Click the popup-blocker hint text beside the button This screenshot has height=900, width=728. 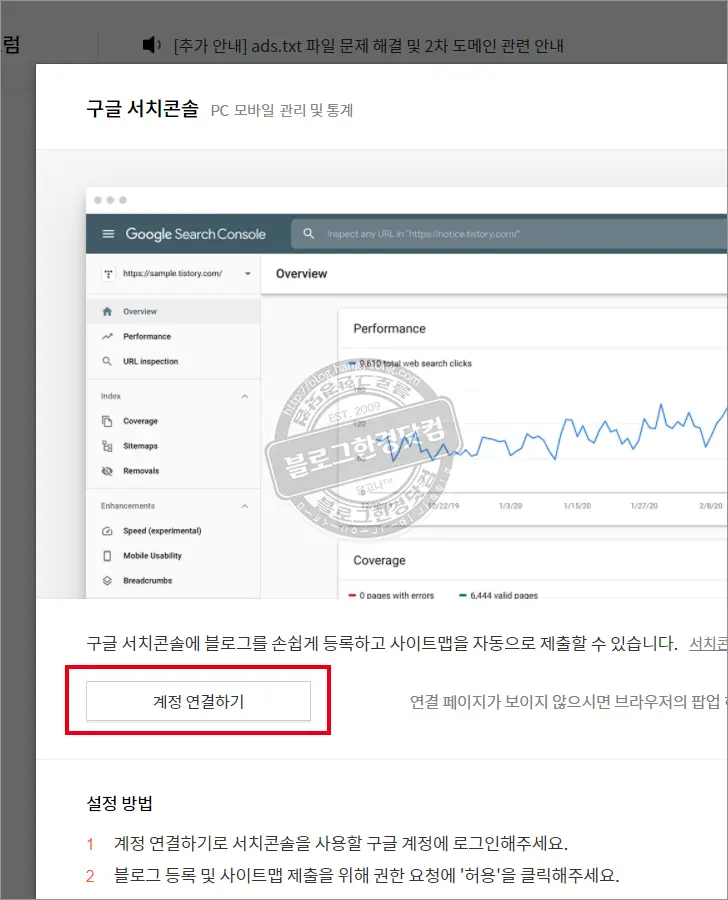point(568,701)
